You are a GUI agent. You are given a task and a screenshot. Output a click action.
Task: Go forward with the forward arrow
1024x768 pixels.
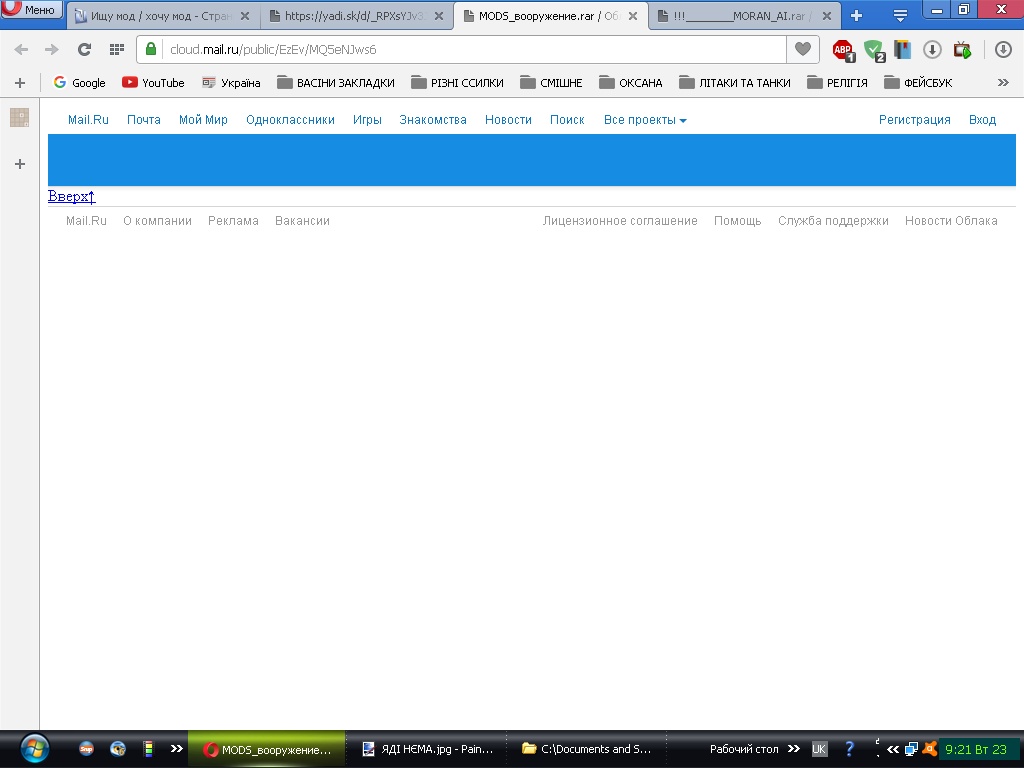click(52, 49)
